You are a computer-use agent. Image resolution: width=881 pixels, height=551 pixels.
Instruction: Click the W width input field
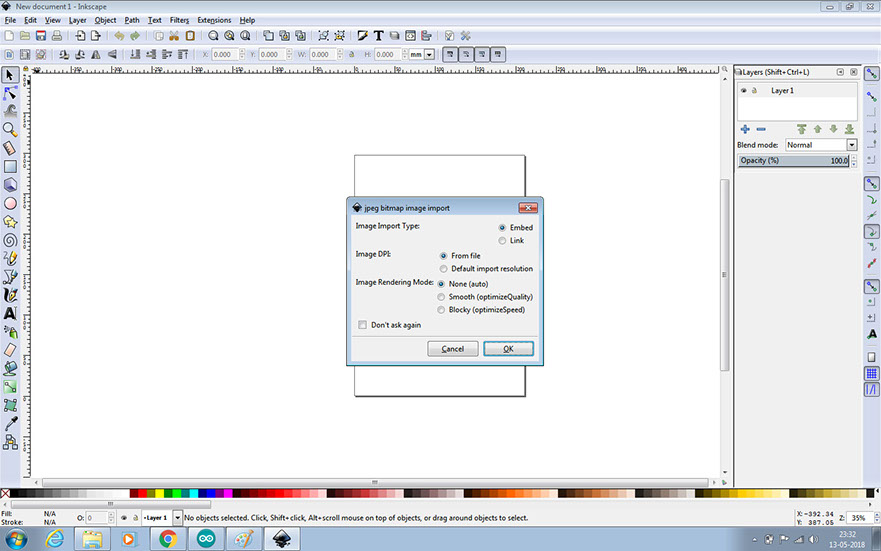[x=322, y=54]
